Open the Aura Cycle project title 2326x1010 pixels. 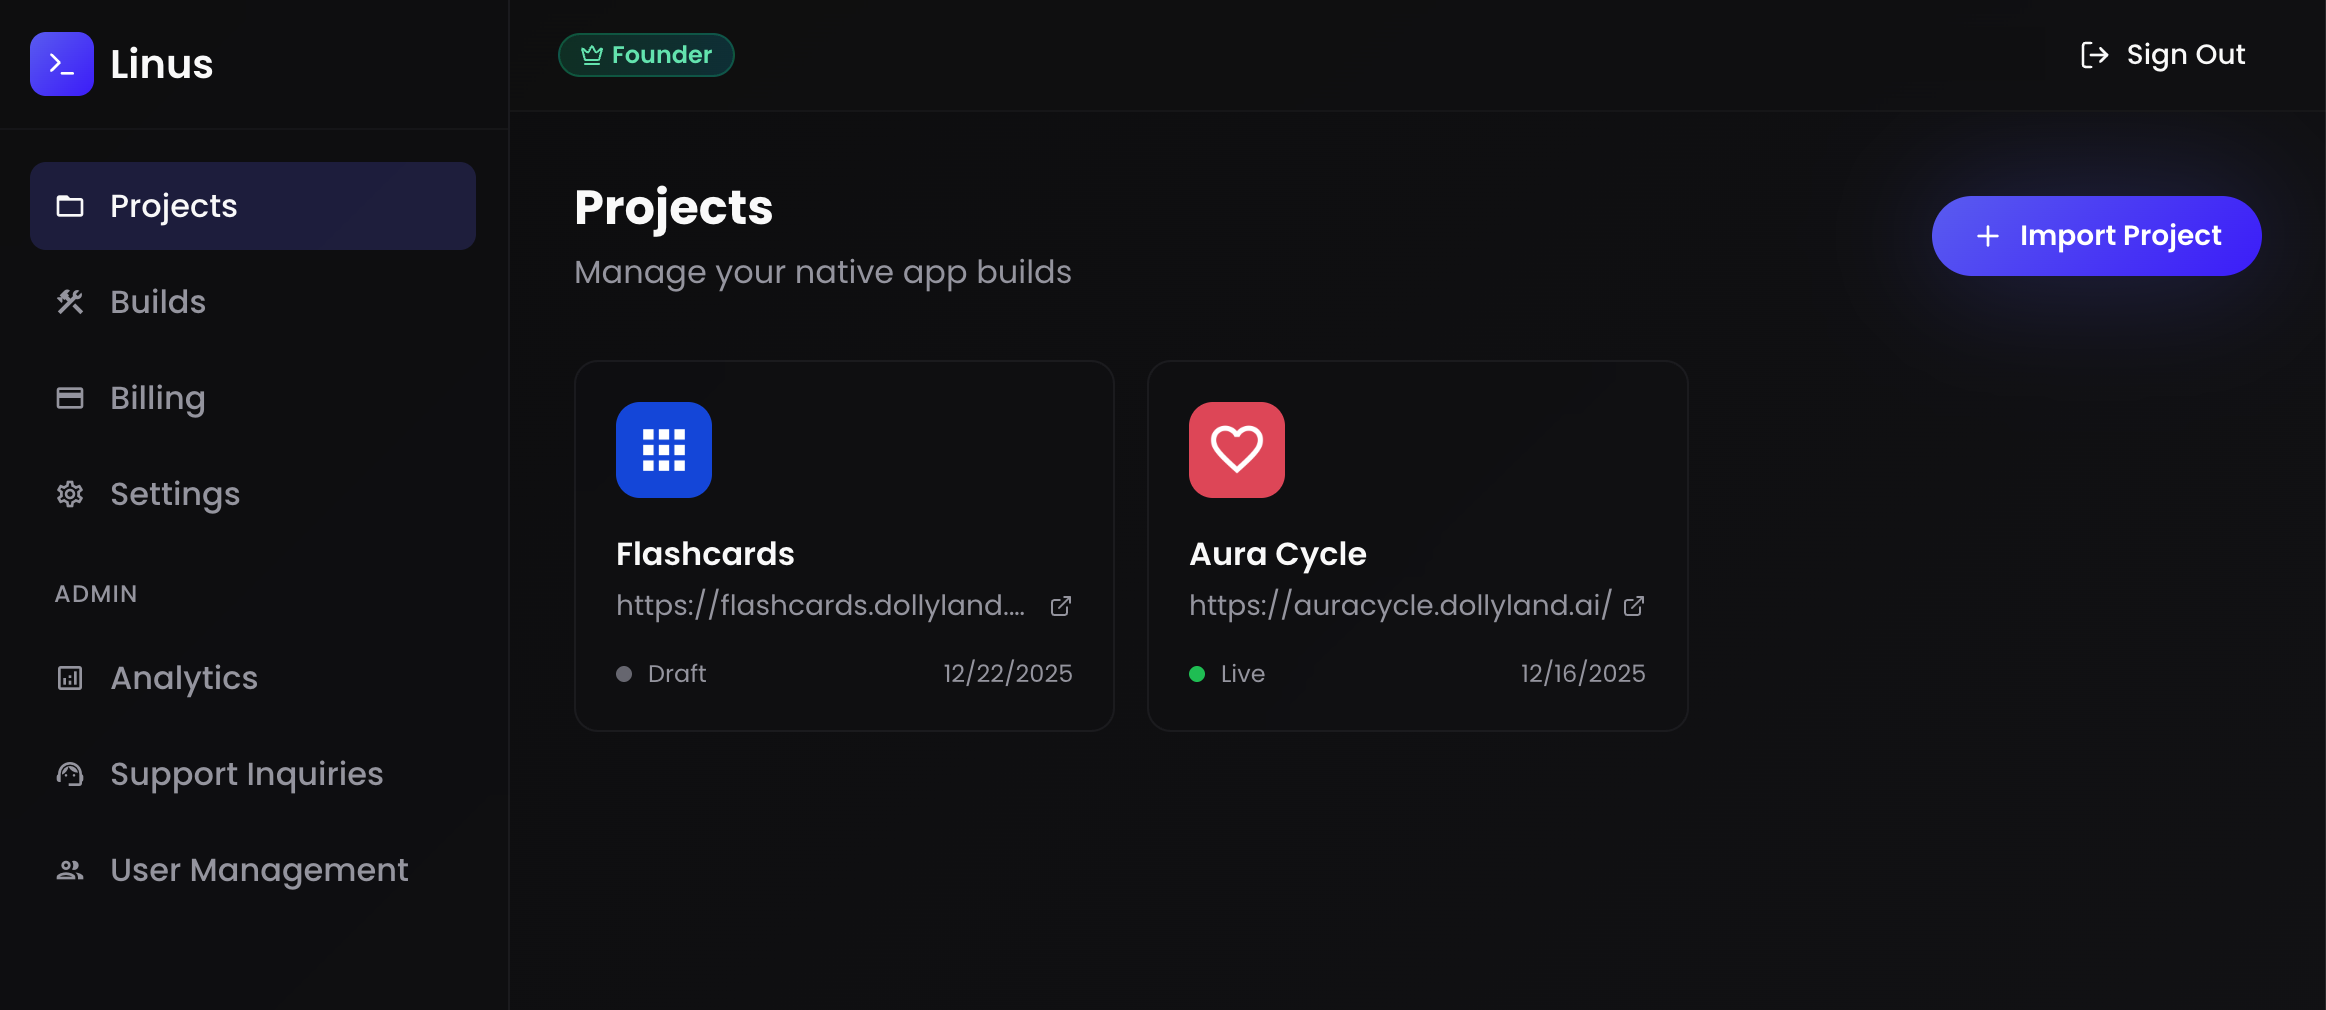click(1277, 554)
